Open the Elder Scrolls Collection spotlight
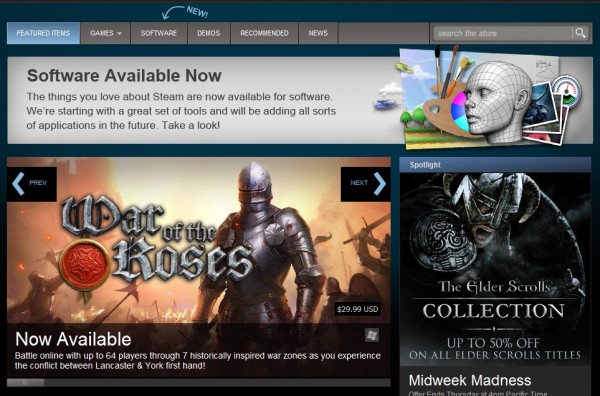The height and width of the screenshot is (396, 600). (x=495, y=269)
